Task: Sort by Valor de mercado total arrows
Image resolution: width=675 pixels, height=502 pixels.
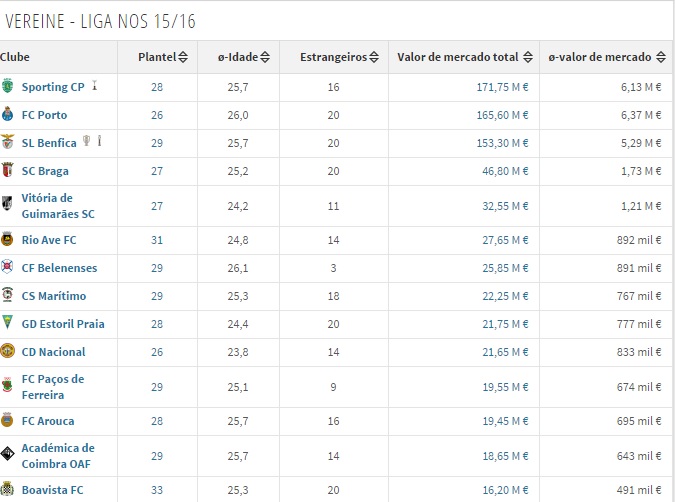Action: point(528,57)
